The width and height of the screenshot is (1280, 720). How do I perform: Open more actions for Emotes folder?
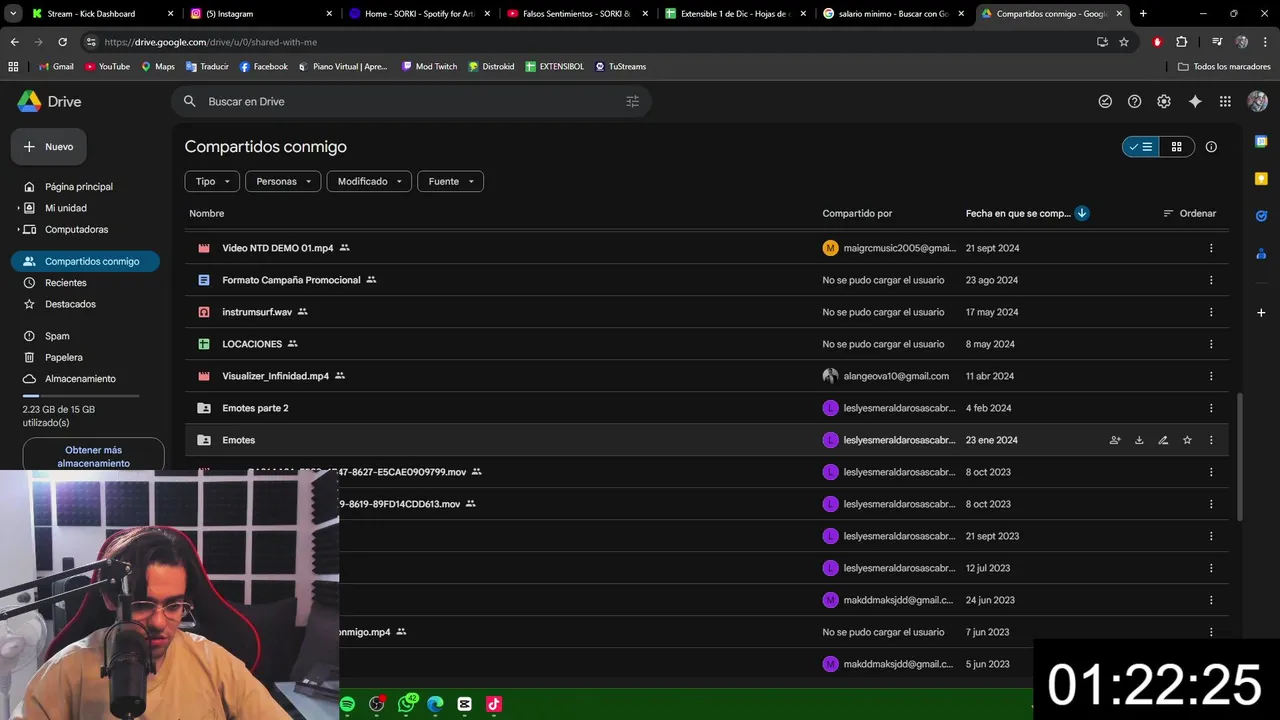[1211, 440]
